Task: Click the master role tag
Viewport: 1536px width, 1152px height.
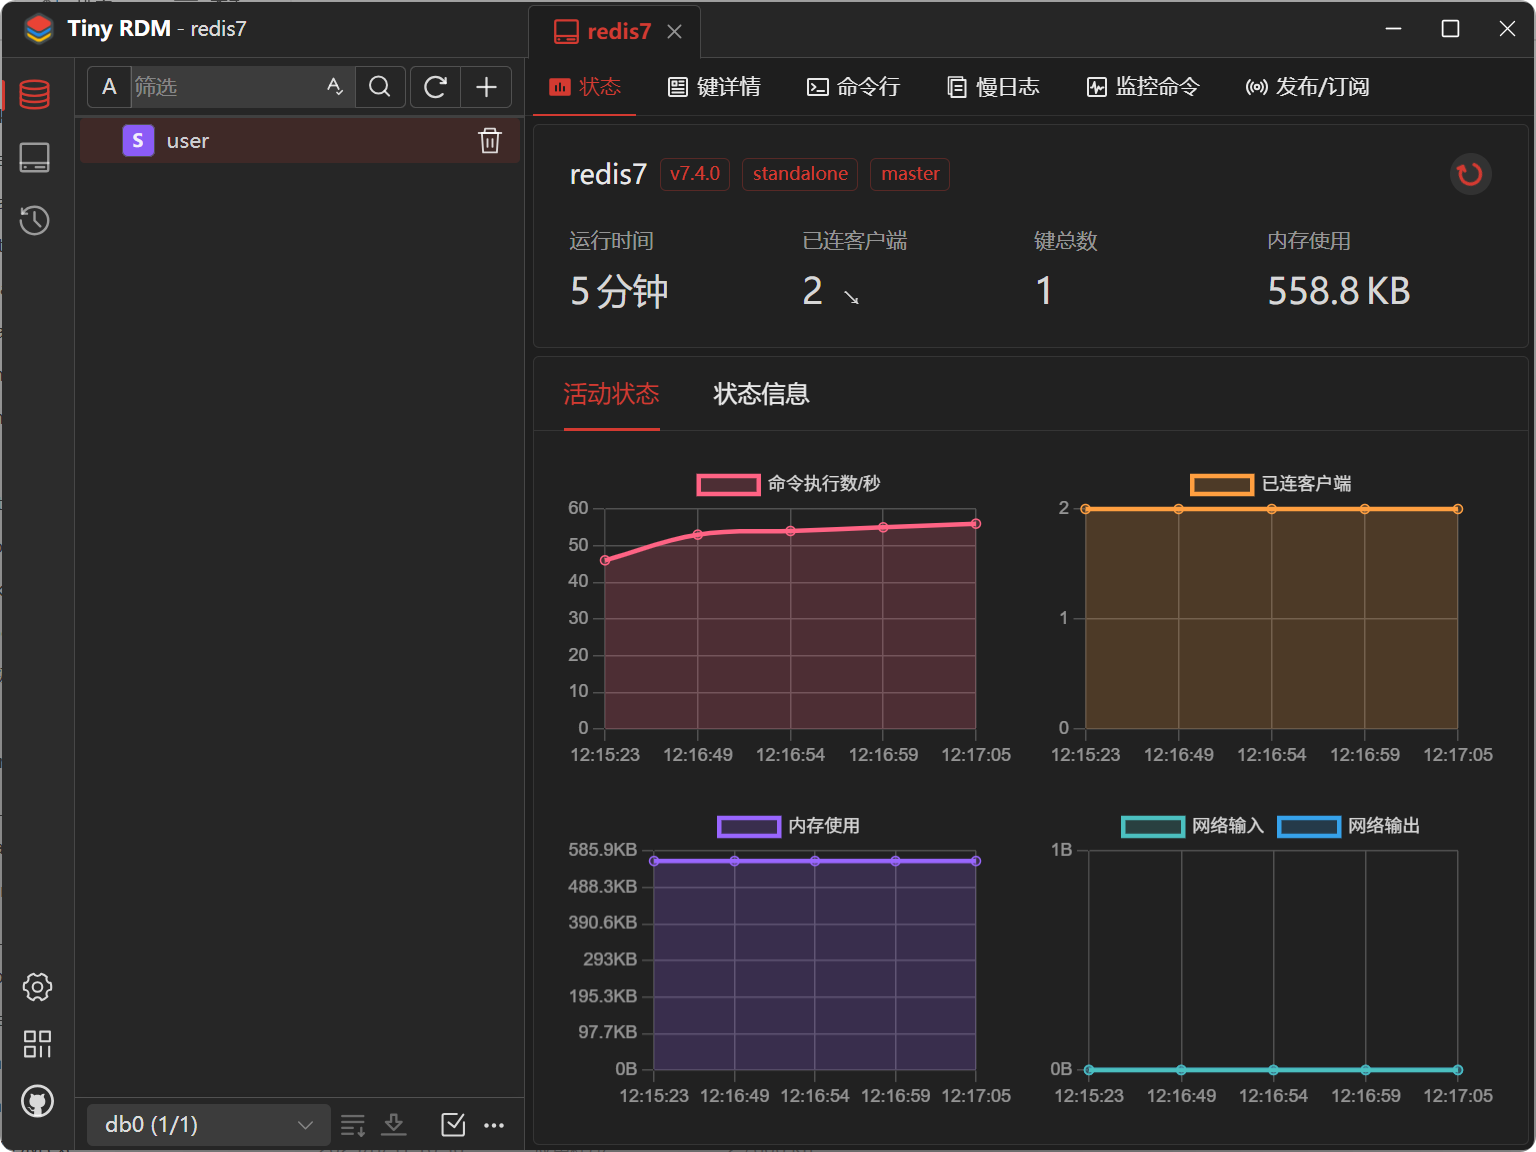Action: click(910, 174)
